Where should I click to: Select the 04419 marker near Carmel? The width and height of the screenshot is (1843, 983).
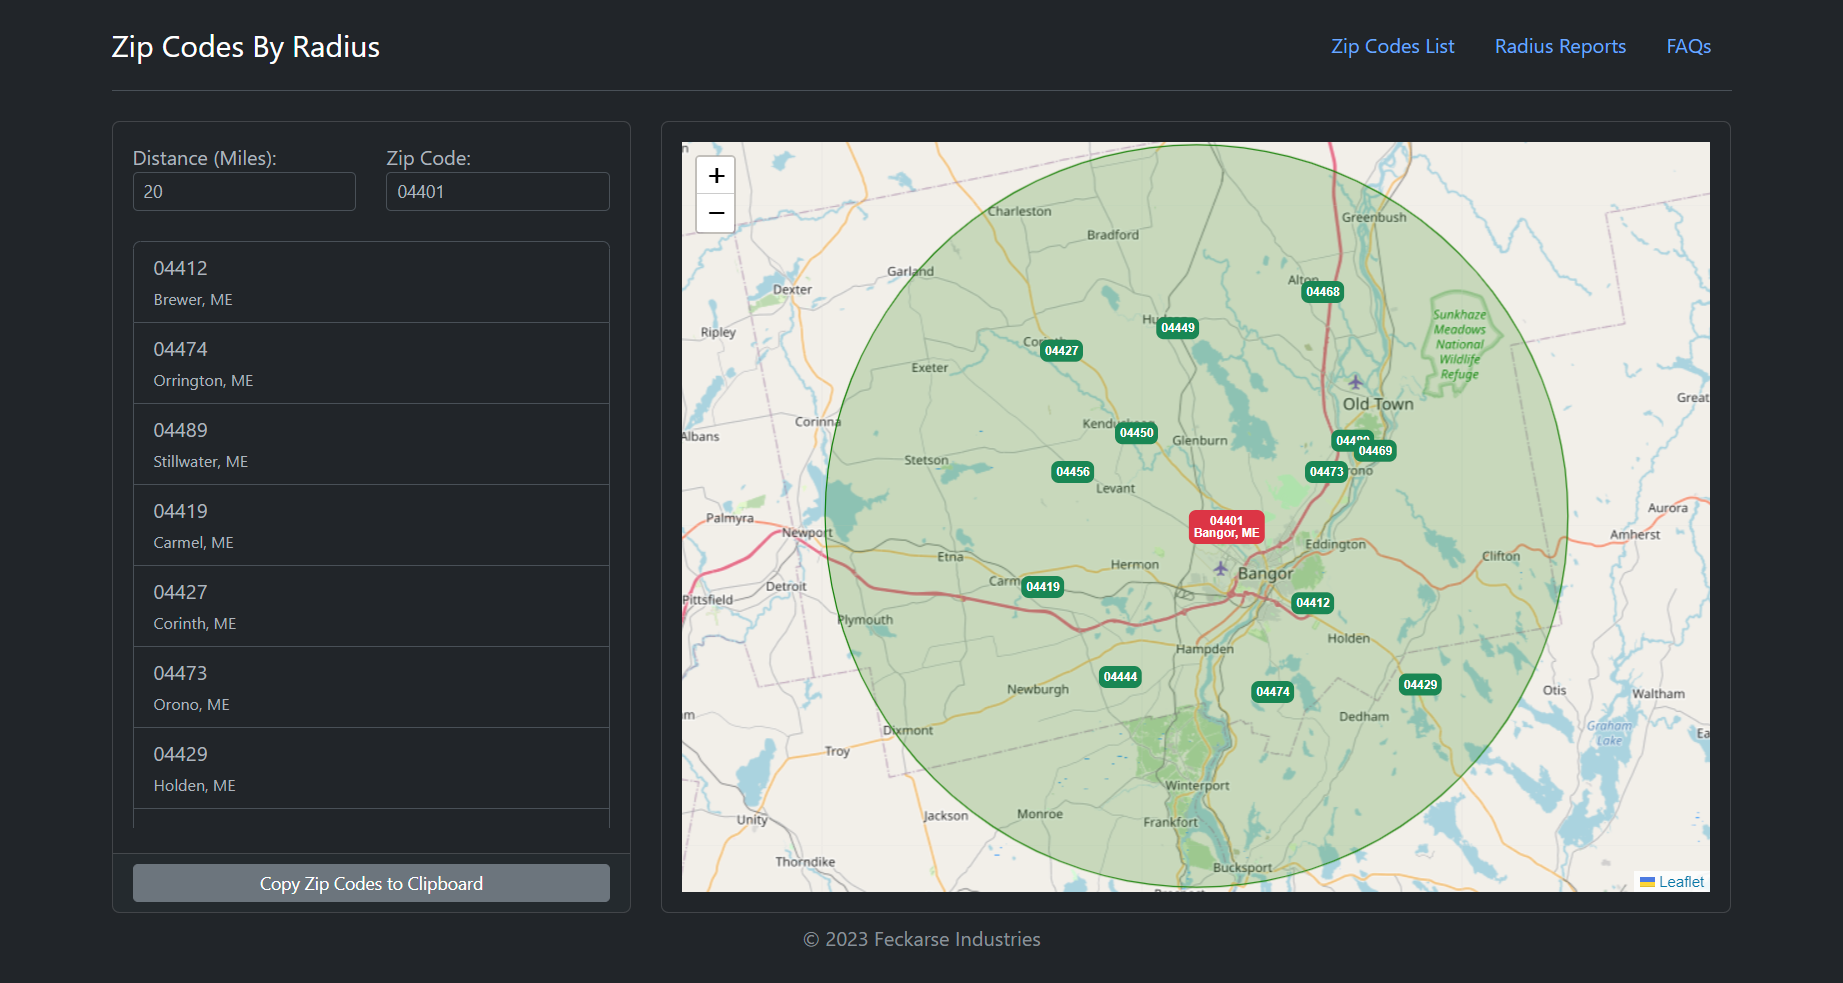1042,586
